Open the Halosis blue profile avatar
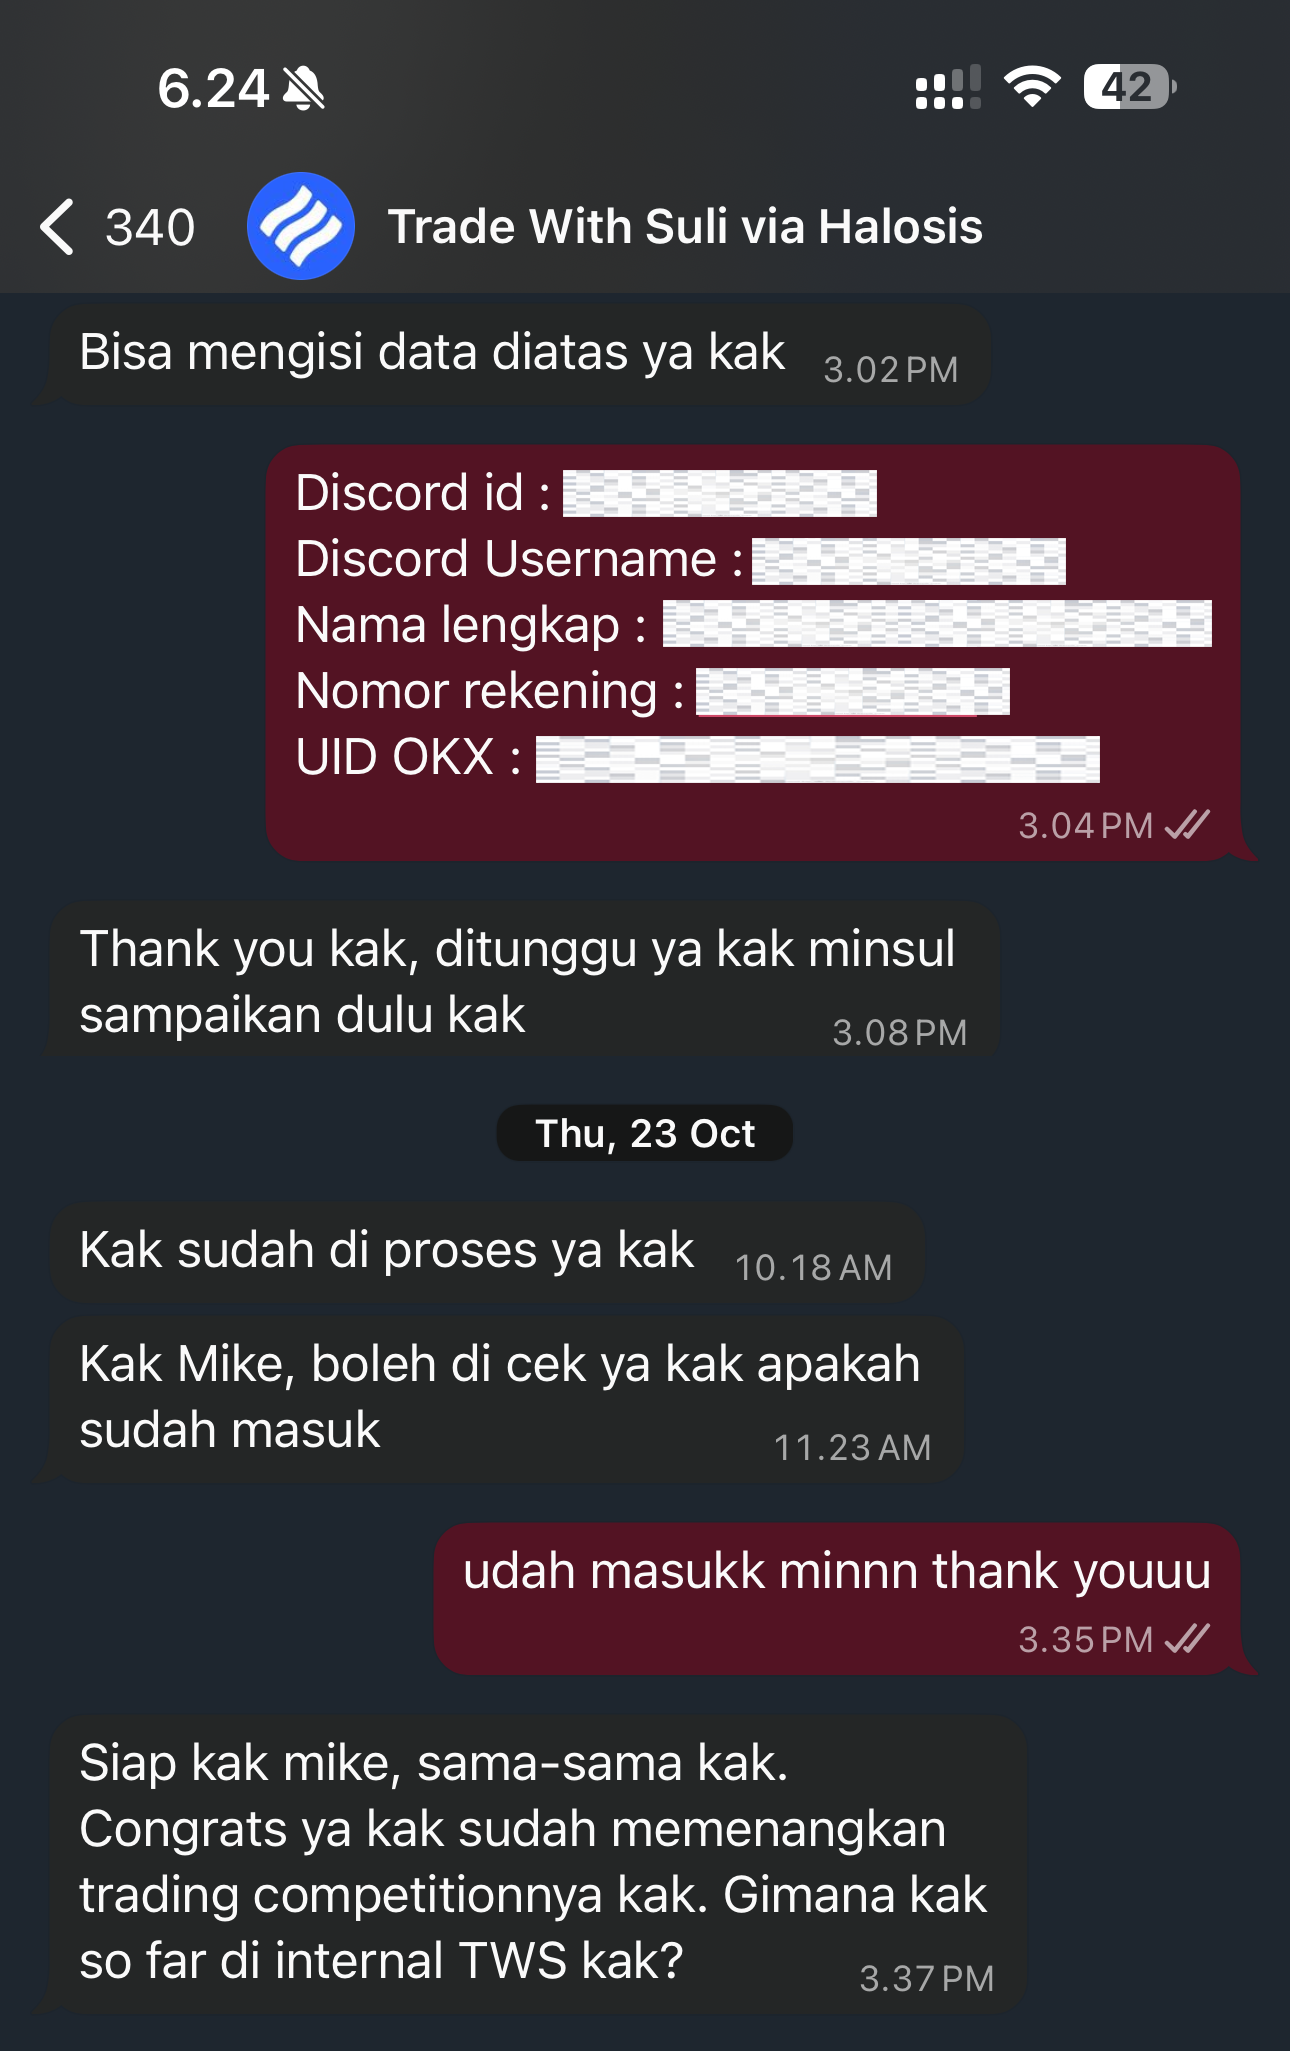 (x=301, y=226)
